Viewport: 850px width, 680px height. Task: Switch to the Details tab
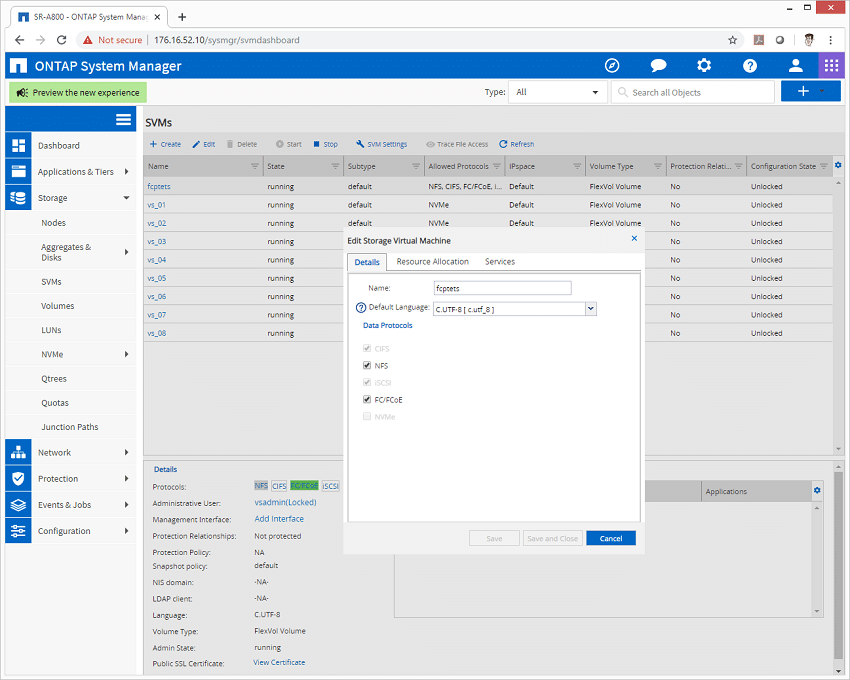tap(367, 262)
